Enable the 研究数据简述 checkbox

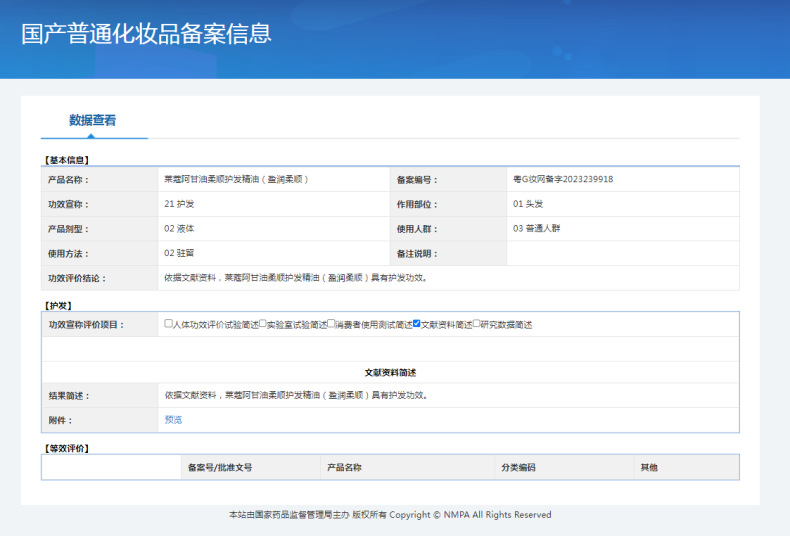click(x=476, y=323)
